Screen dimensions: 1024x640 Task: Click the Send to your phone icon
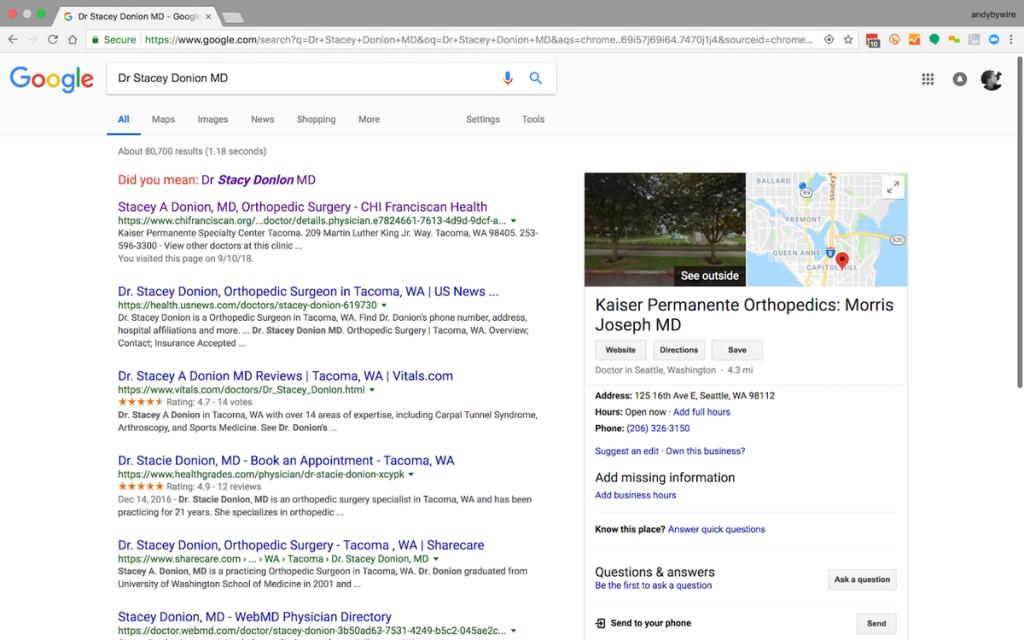pyautogui.click(x=600, y=623)
